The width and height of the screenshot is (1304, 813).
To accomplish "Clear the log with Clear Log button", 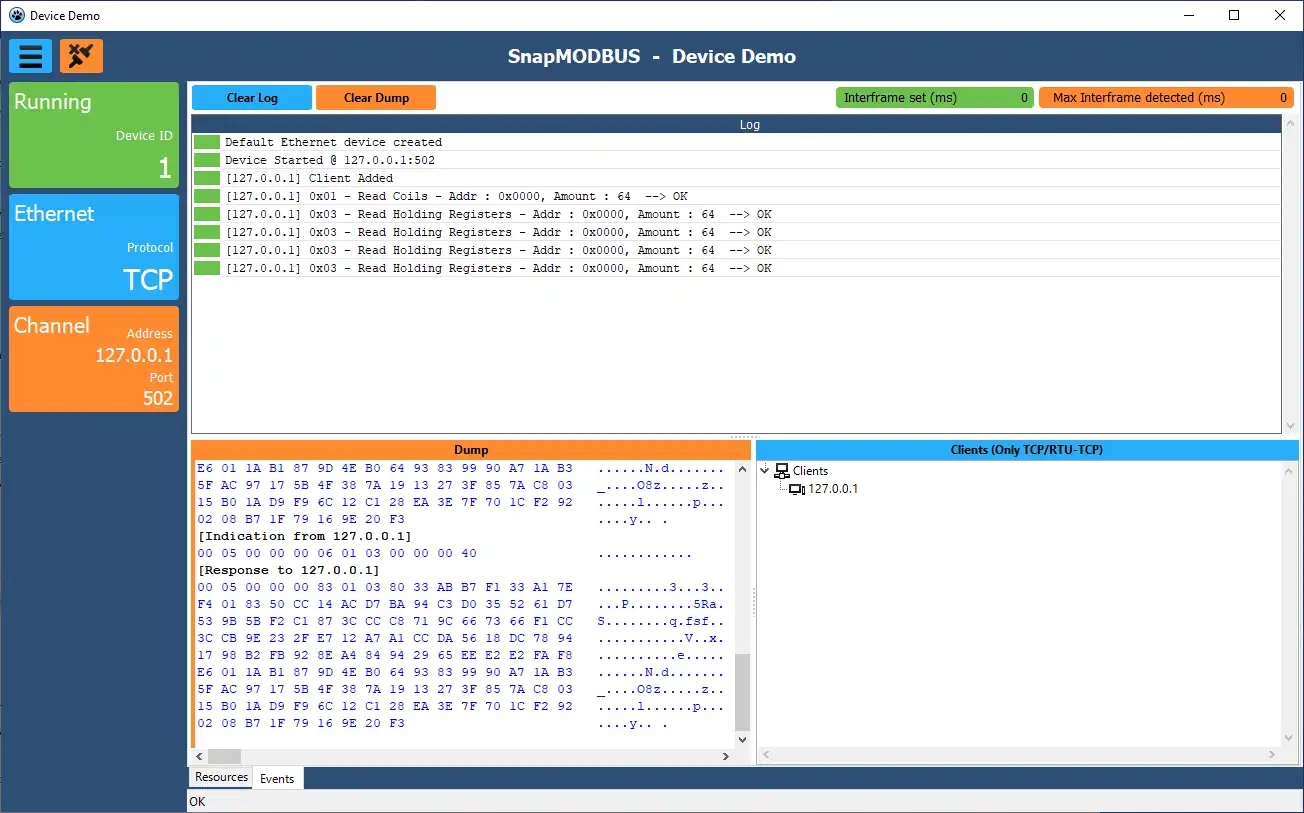I will point(252,98).
